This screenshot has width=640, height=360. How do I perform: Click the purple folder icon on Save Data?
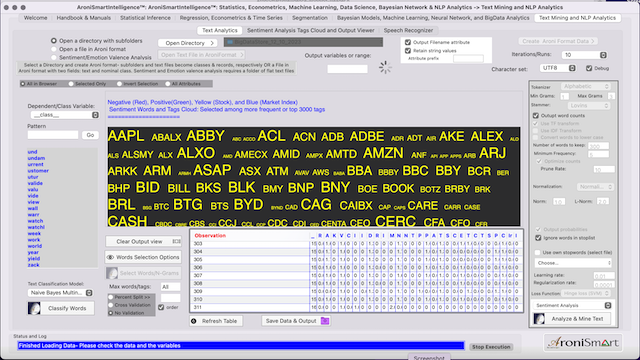[325, 321]
